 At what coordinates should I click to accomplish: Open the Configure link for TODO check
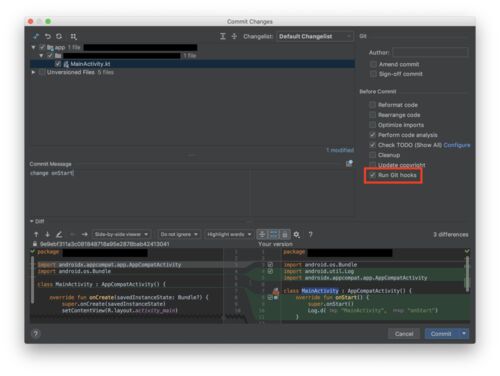pyautogui.click(x=457, y=145)
